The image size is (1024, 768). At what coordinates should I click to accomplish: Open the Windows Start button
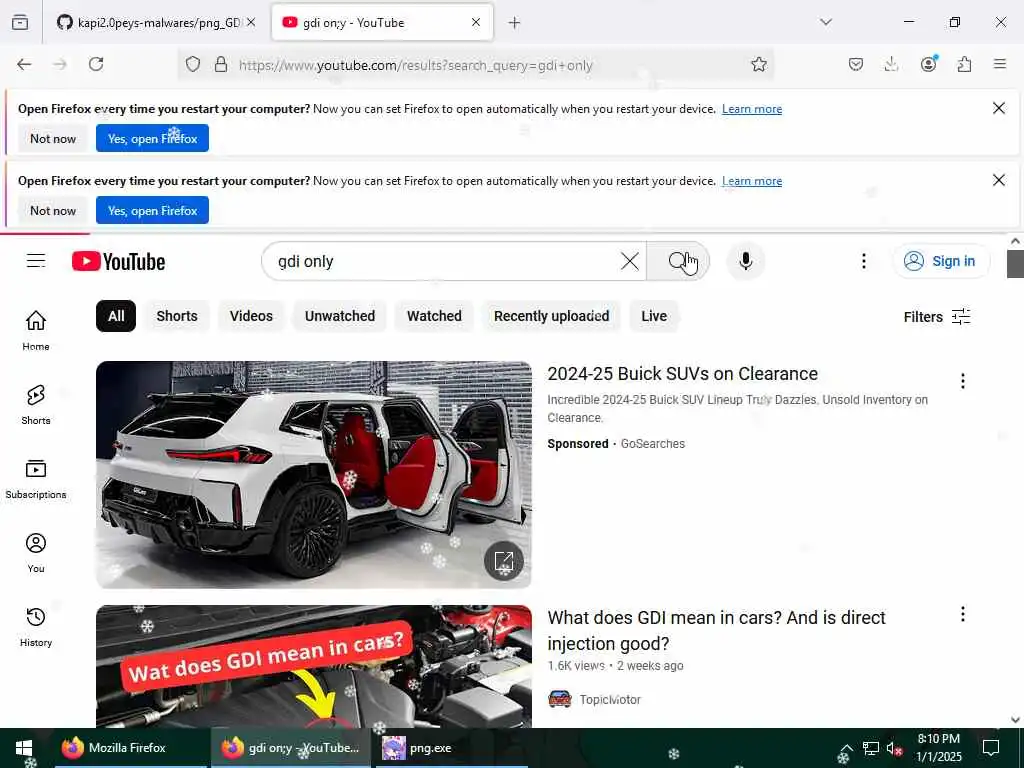(24, 748)
